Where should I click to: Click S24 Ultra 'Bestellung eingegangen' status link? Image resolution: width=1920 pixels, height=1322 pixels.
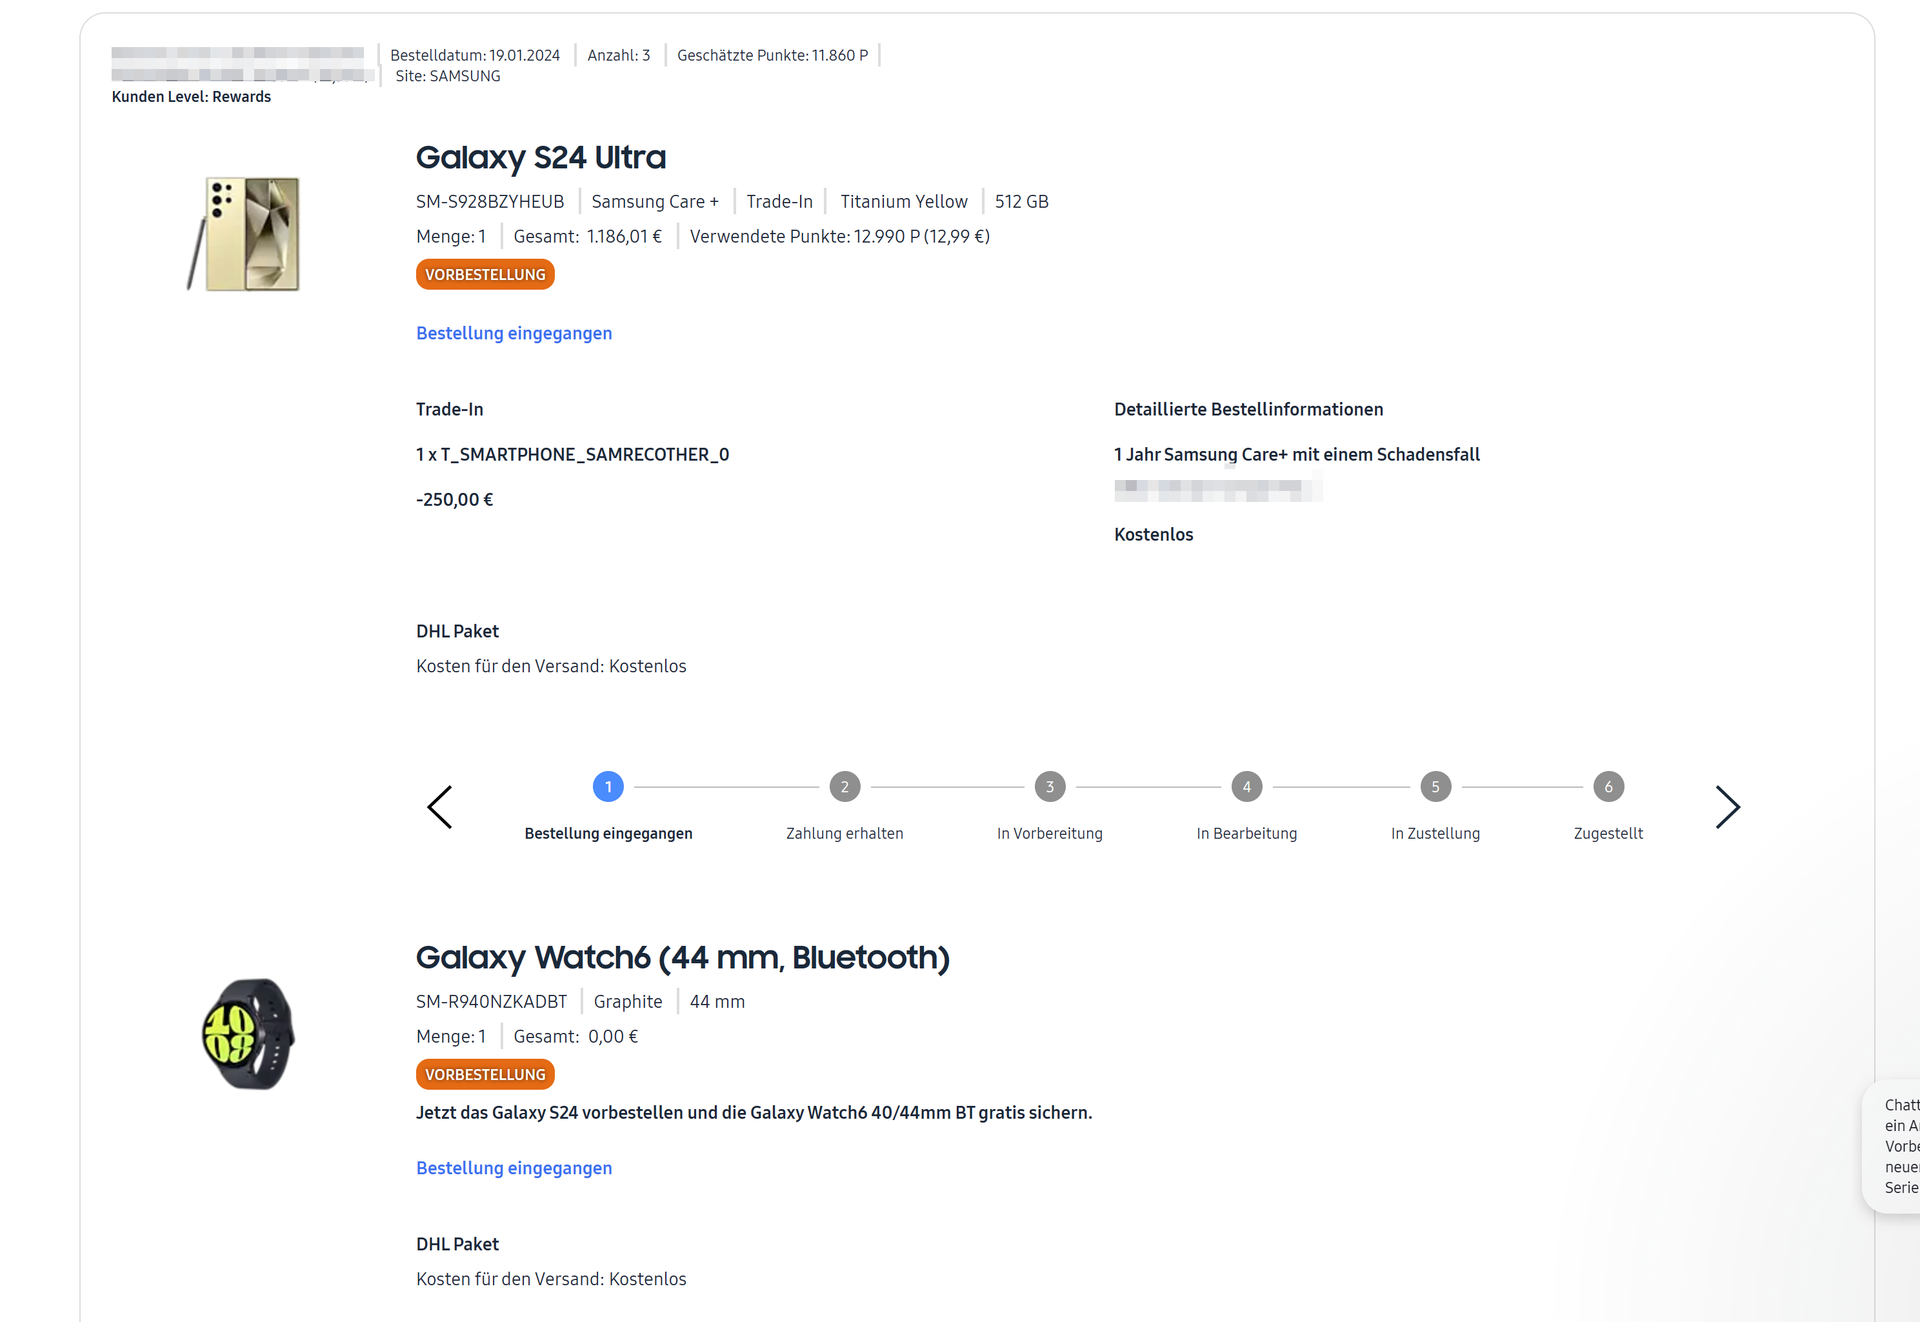point(514,333)
